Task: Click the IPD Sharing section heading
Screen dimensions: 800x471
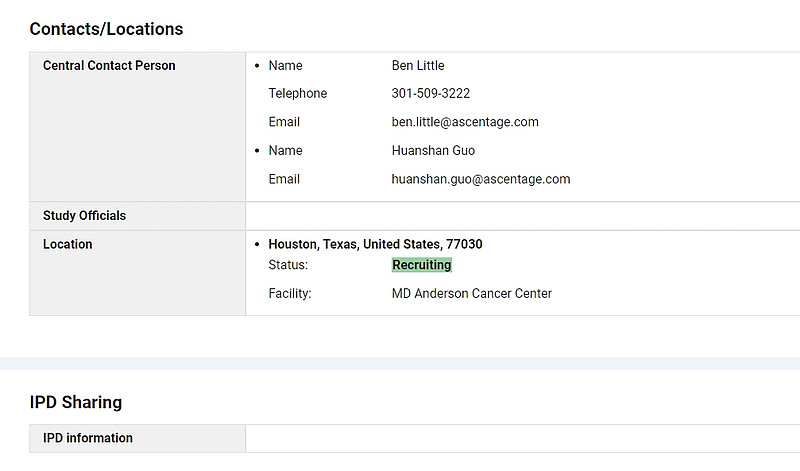Action: 76,402
